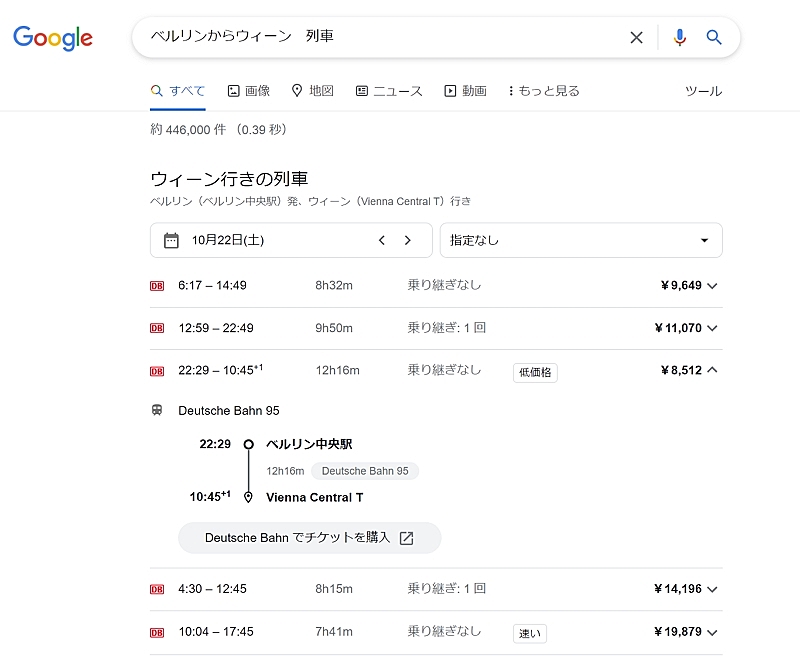Expand the 12:59 – 22:49 train row
This screenshot has height=665, width=800.
(x=436, y=328)
